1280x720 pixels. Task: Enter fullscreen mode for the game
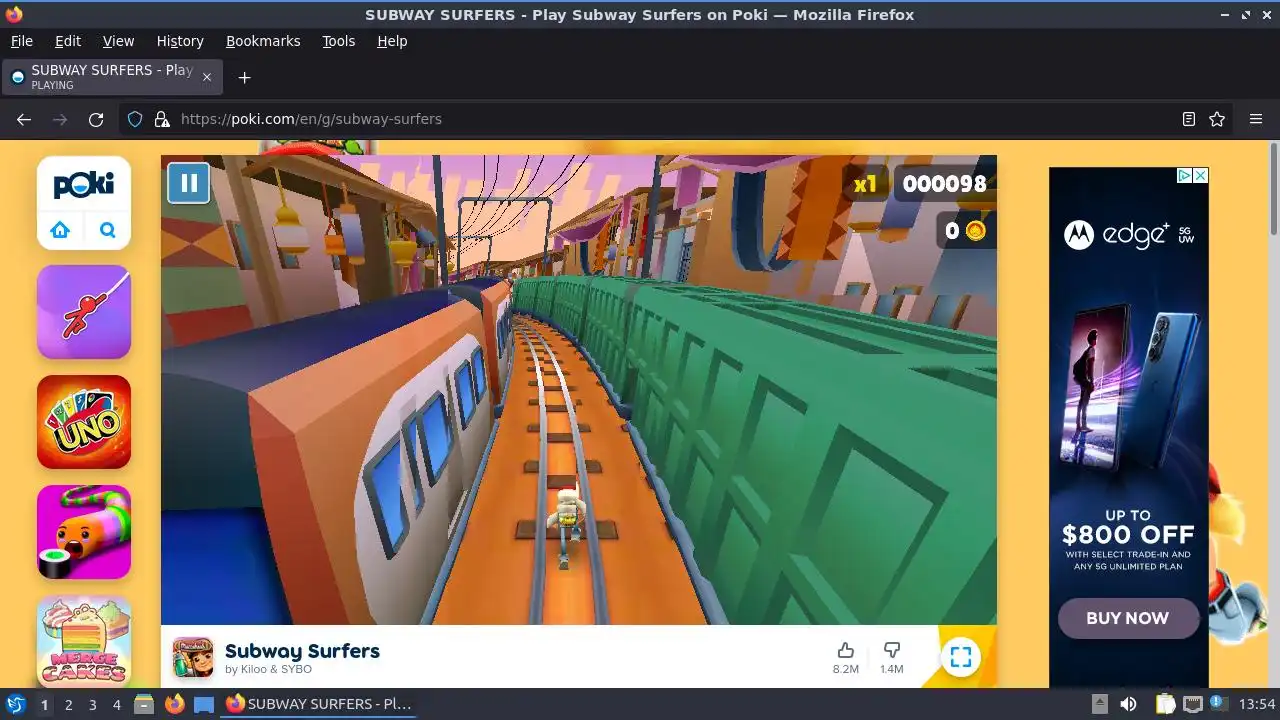pos(961,657)
